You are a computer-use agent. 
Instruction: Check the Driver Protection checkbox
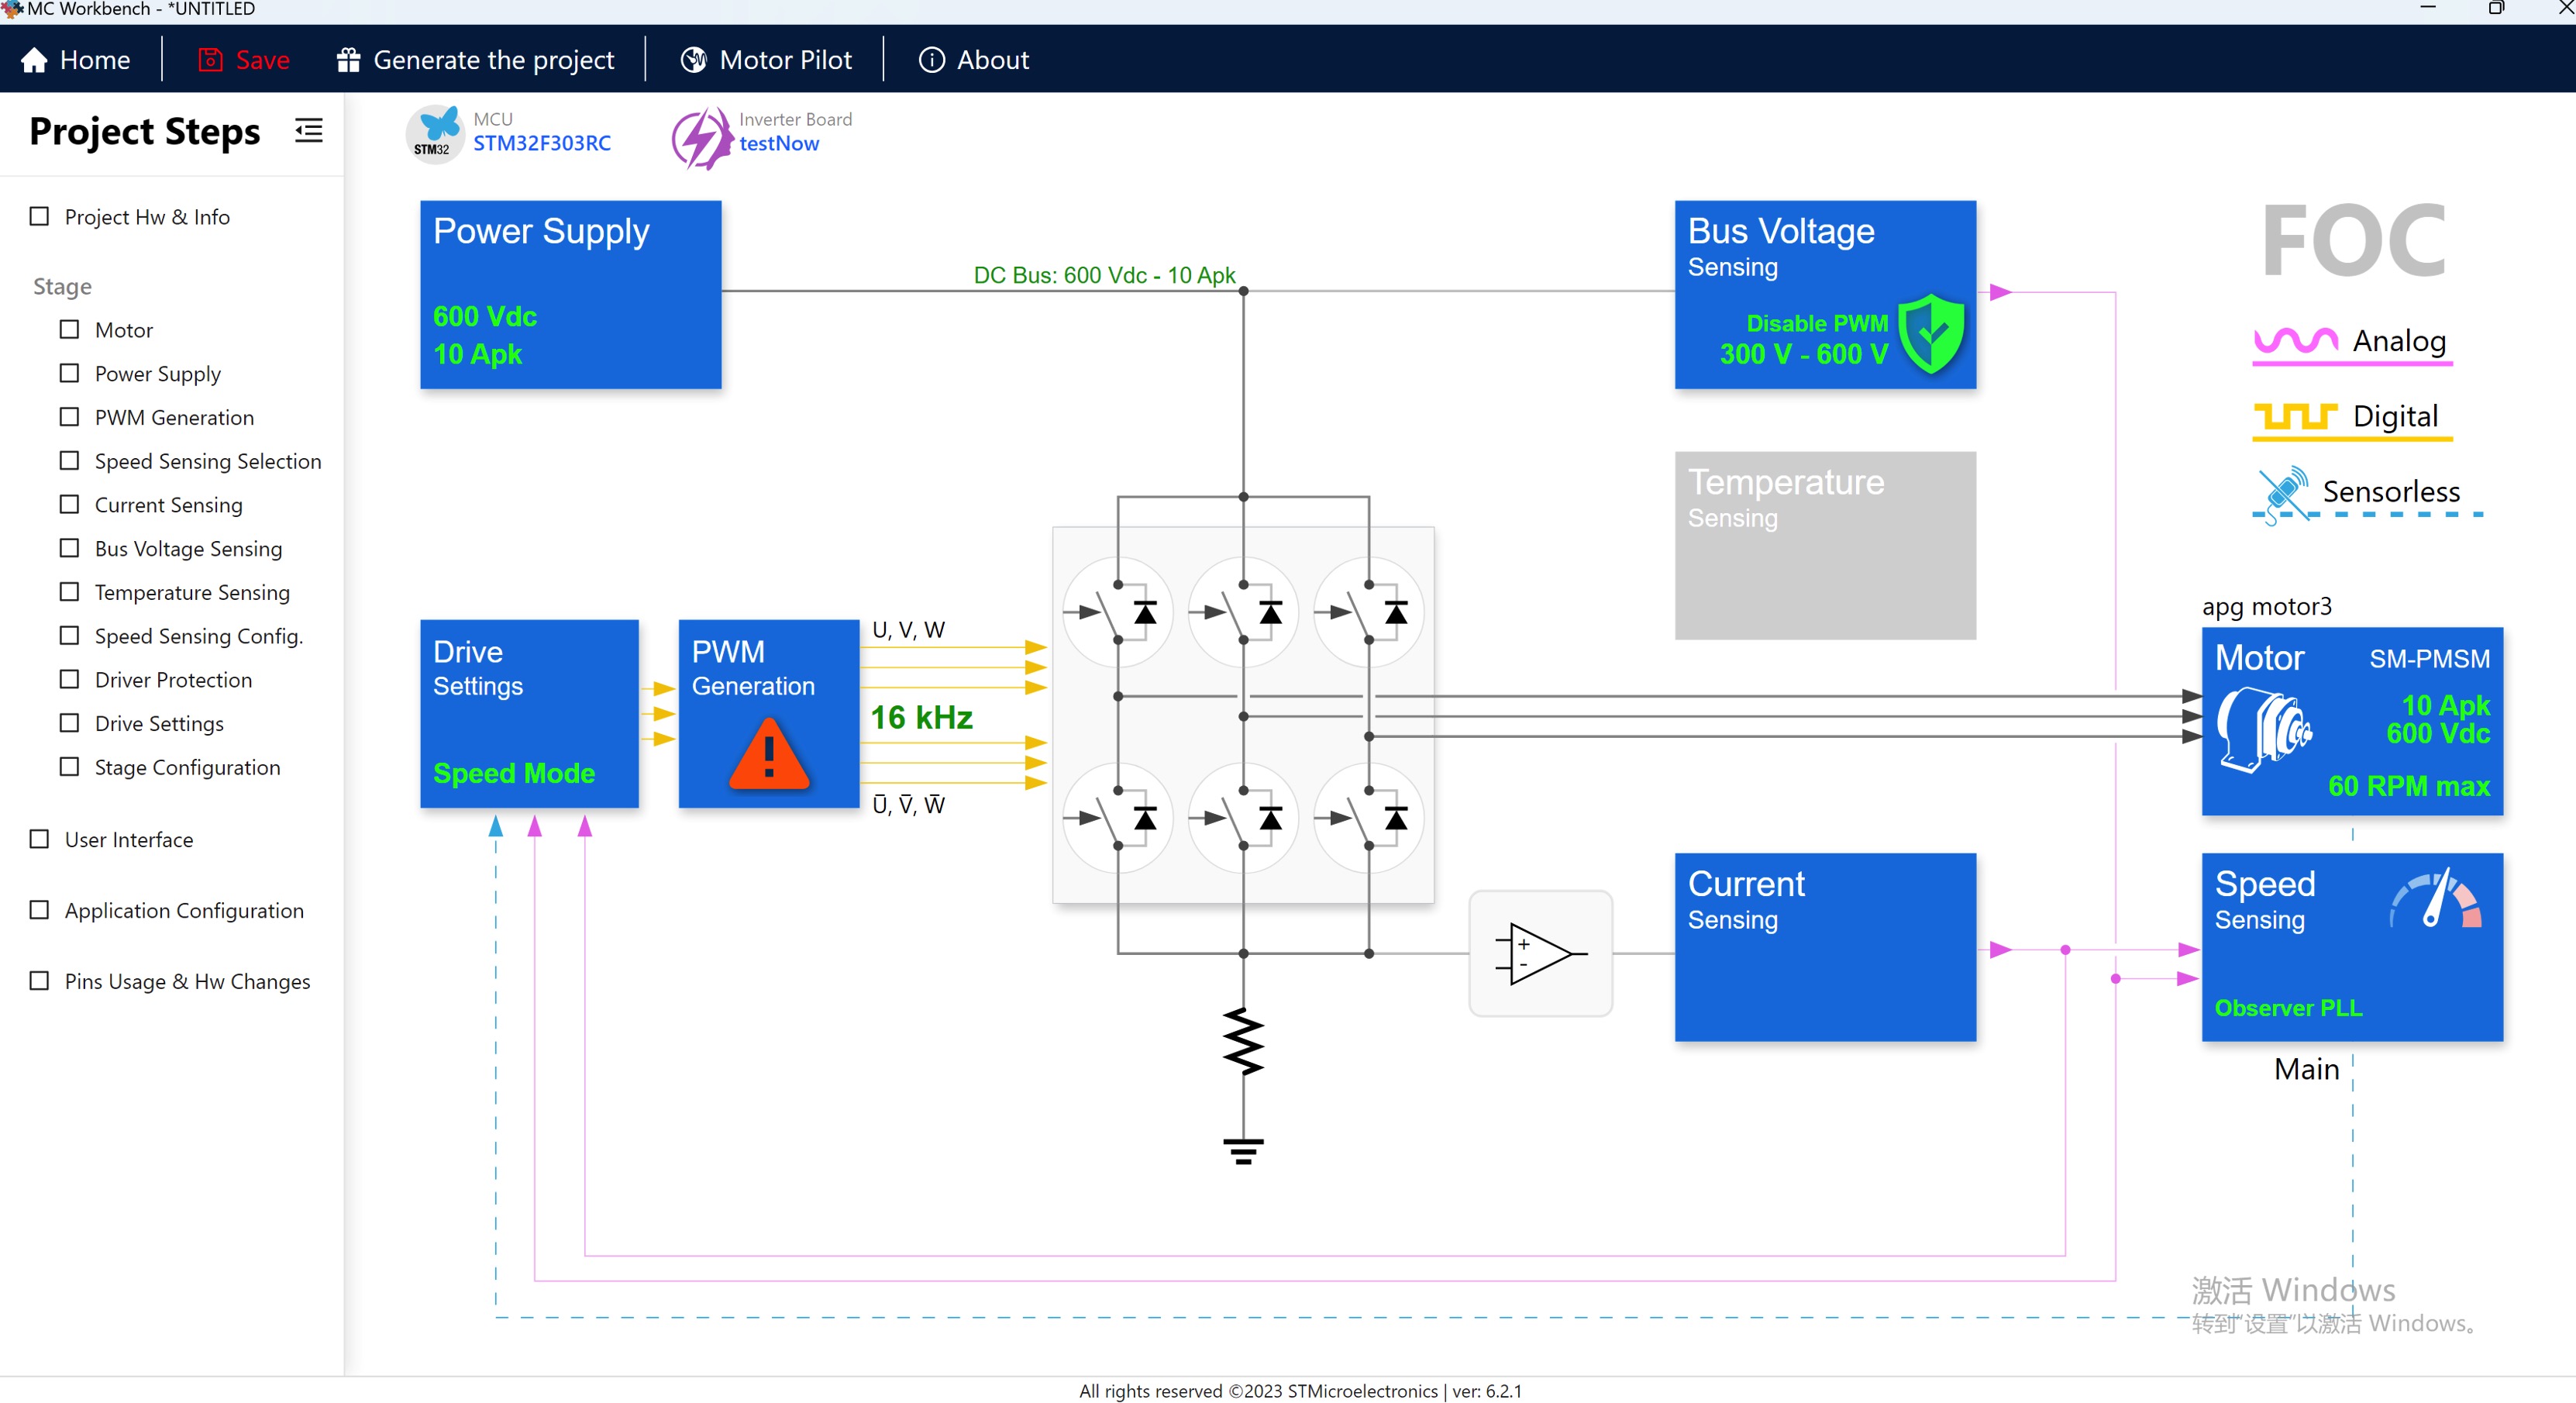(x=68, y=679)
